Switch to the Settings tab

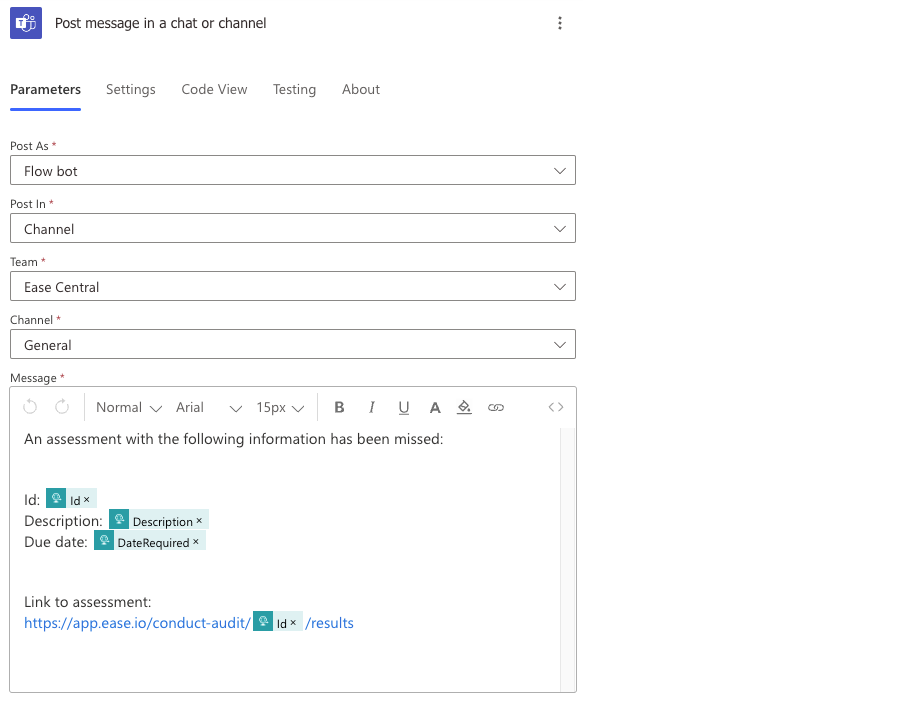point(131,89)
